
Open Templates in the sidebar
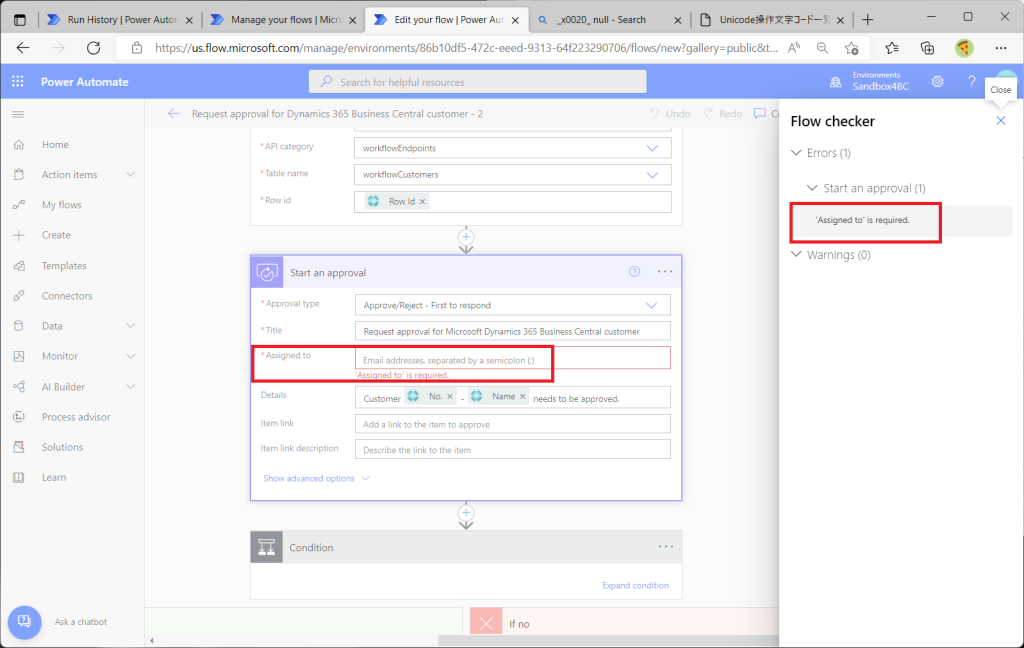pos(64,265)
